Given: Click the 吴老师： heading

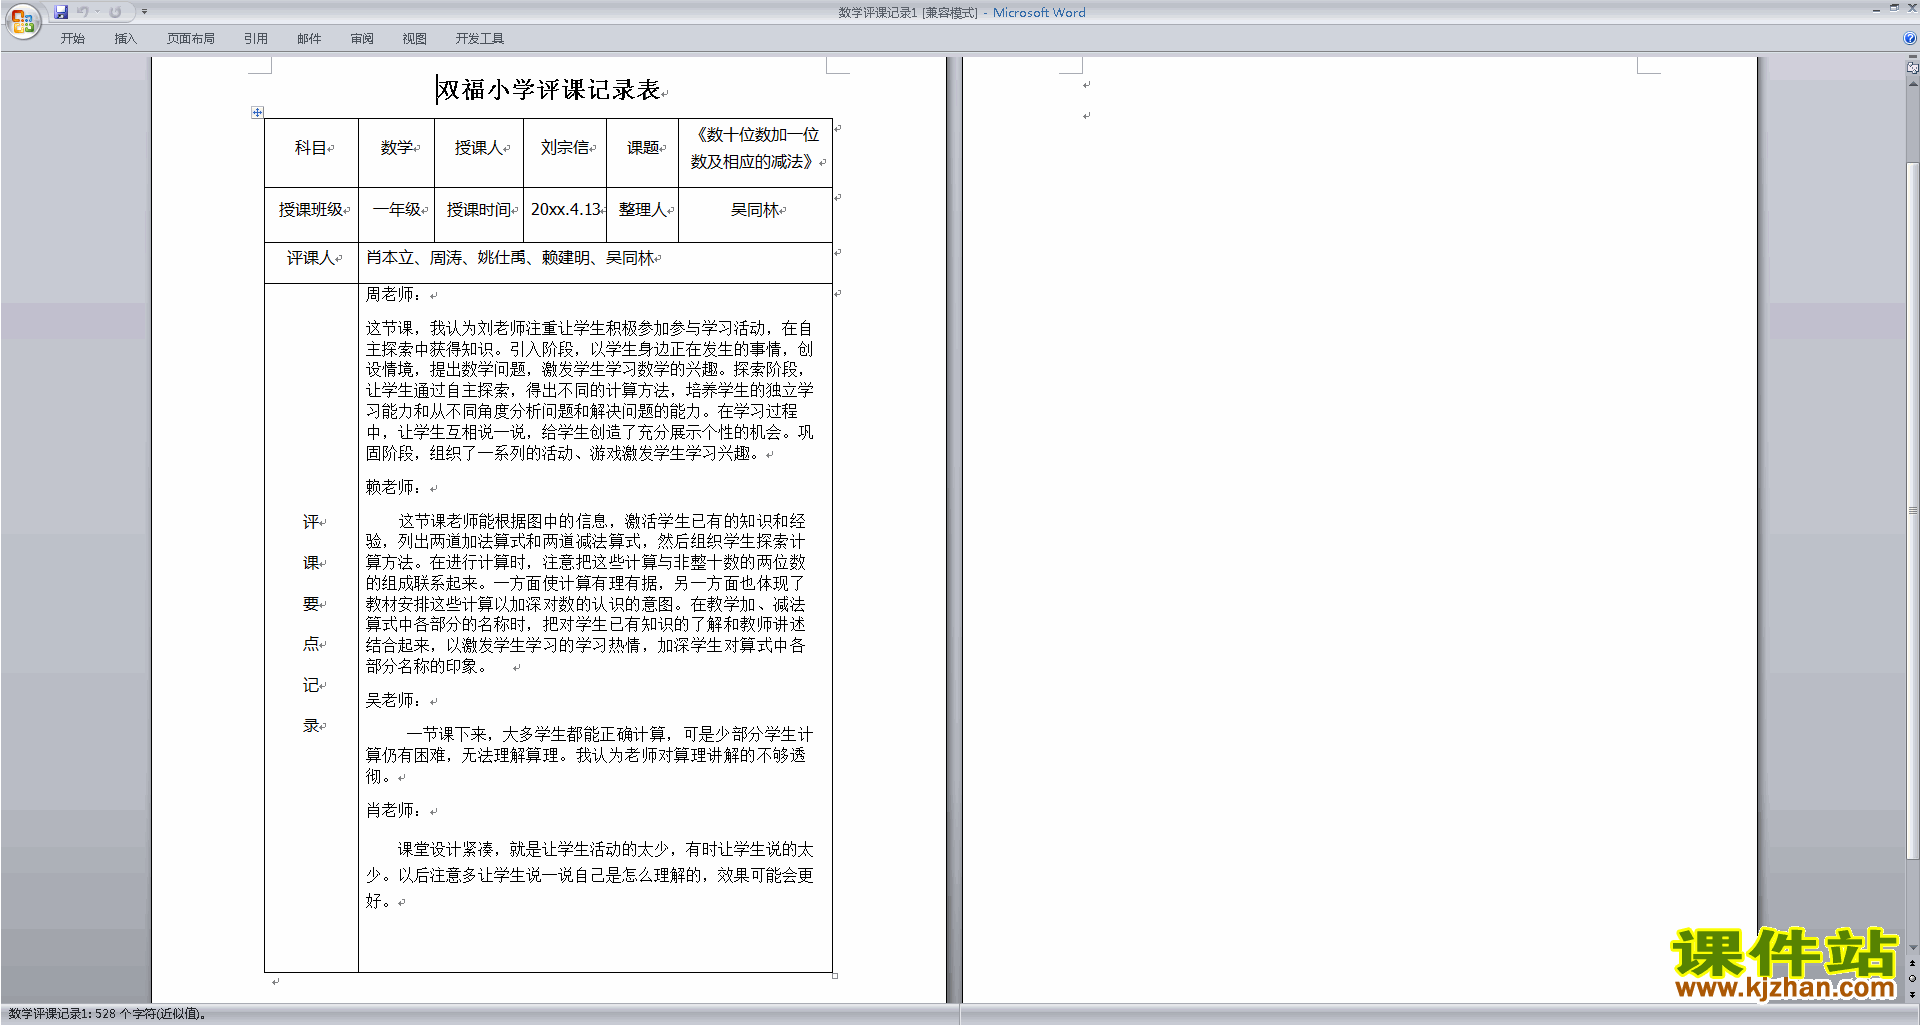Looking at the screenshot, I should point(394,701).
